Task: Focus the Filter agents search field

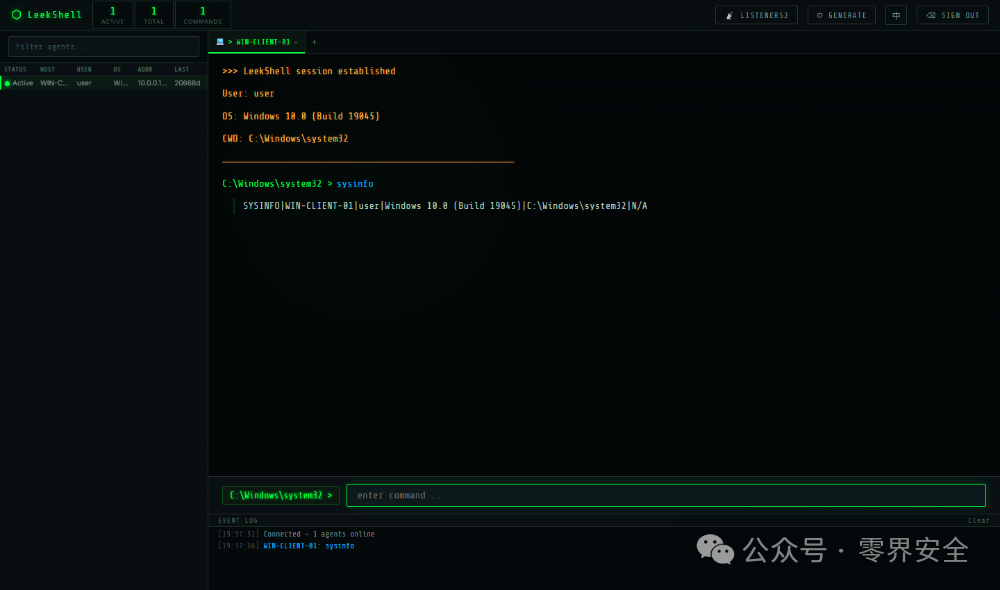Action: (103, 47)
